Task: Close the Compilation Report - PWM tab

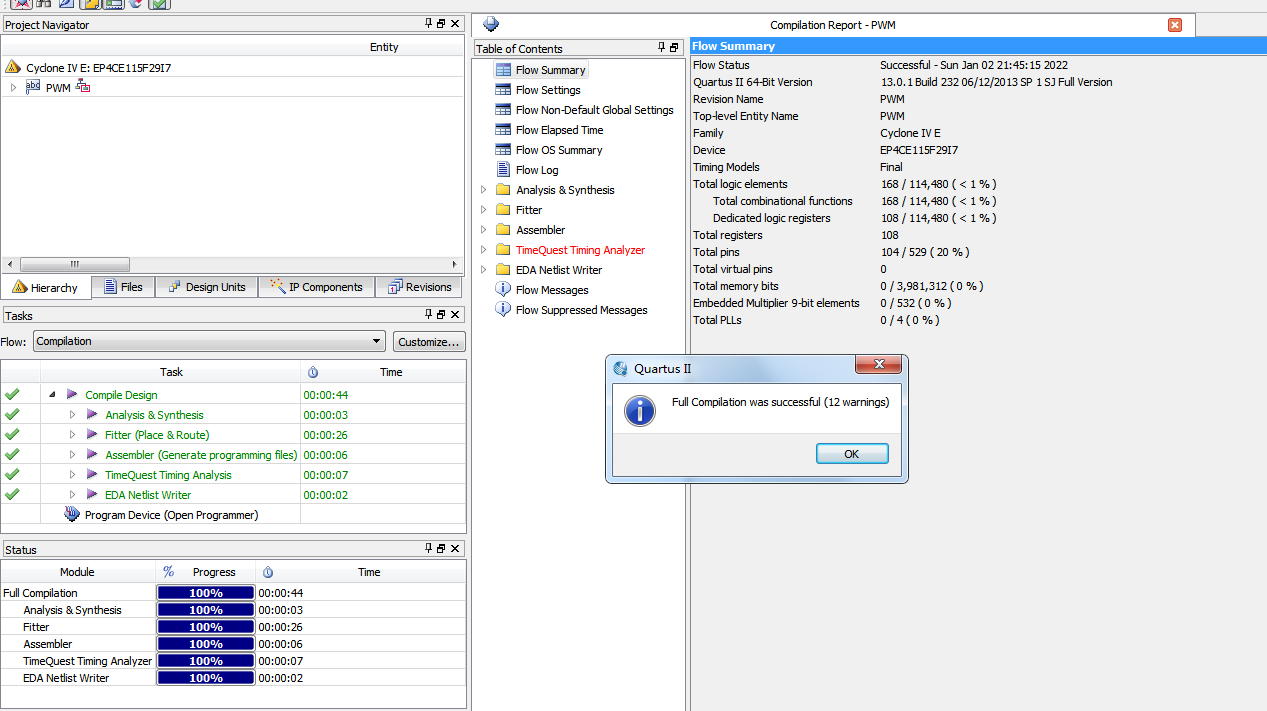Action: [1175, 25]
